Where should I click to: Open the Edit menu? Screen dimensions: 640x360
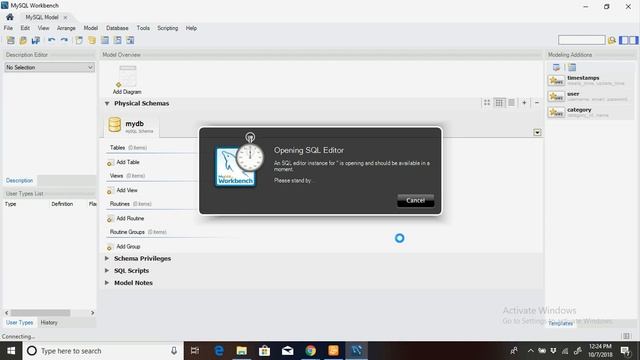point(25,28)
